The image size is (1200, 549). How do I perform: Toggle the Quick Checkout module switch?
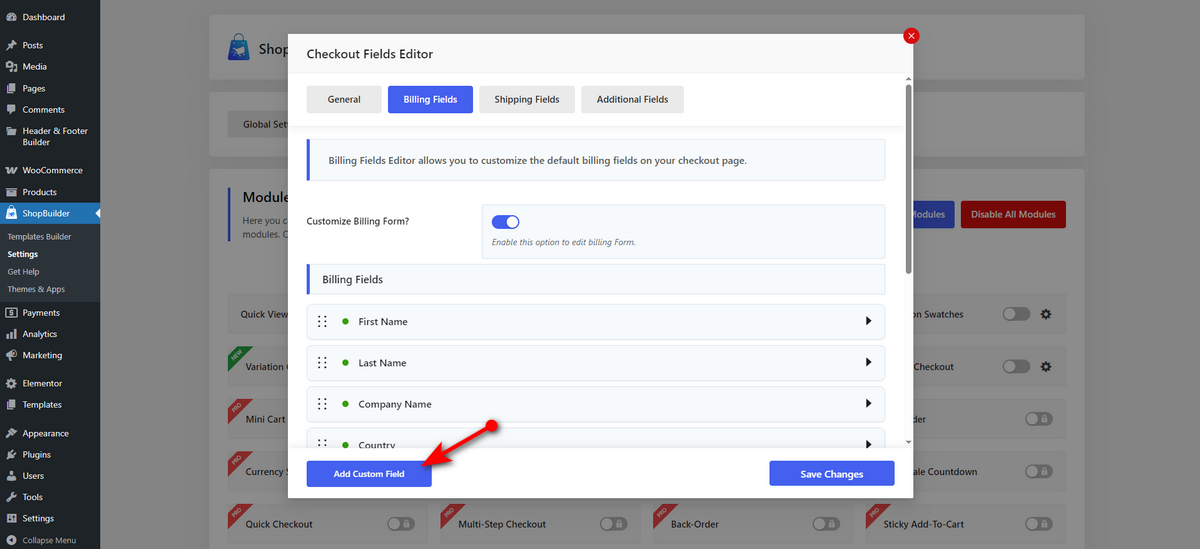(400, 524)
